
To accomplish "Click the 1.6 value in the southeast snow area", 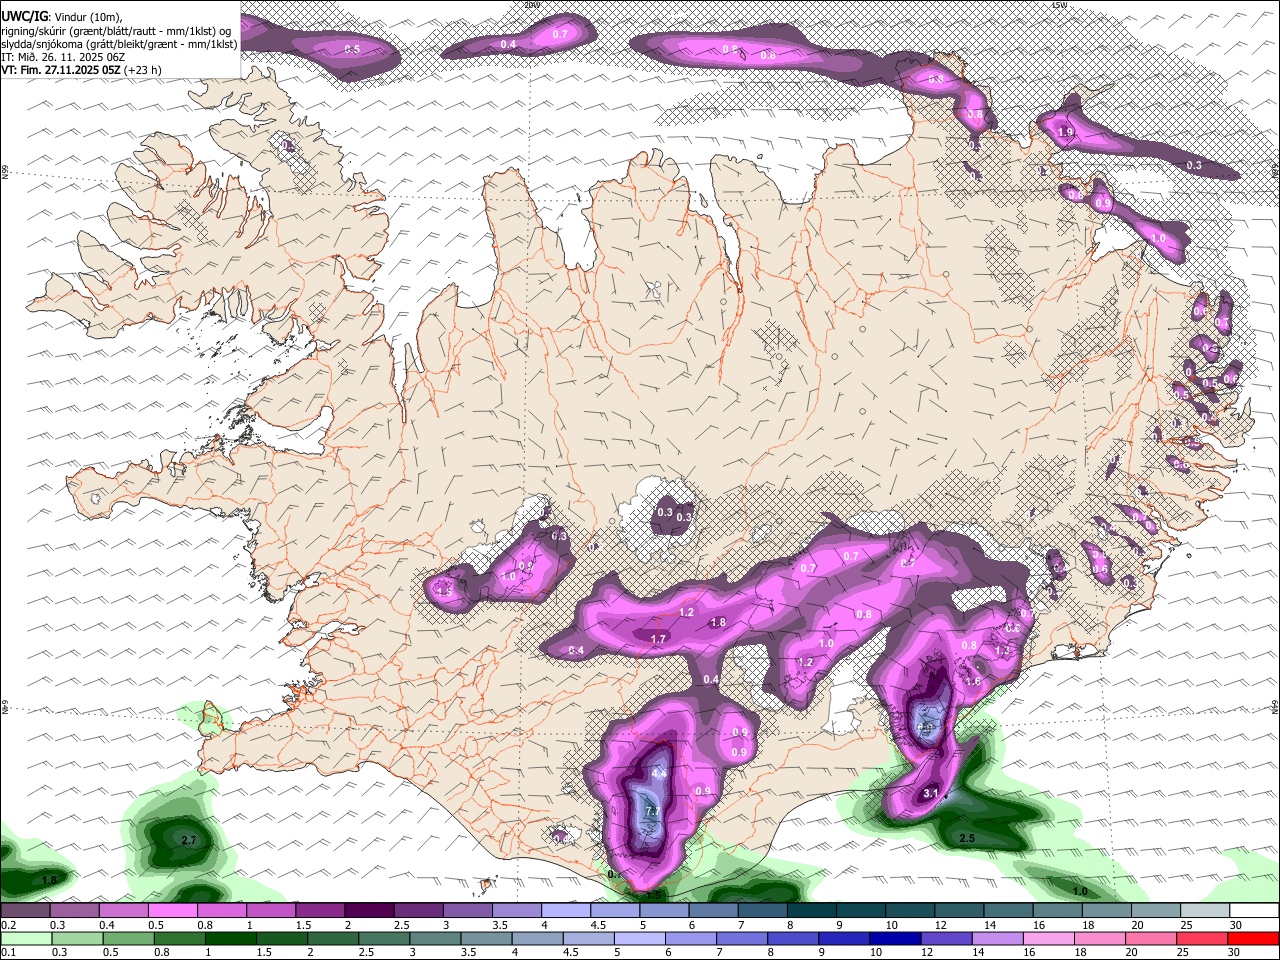I will click(972, 681).
